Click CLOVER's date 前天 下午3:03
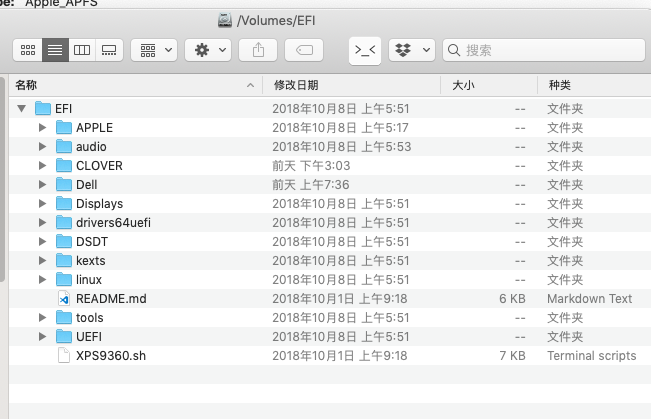Screen dimensions: 651x419 [311, 166]
